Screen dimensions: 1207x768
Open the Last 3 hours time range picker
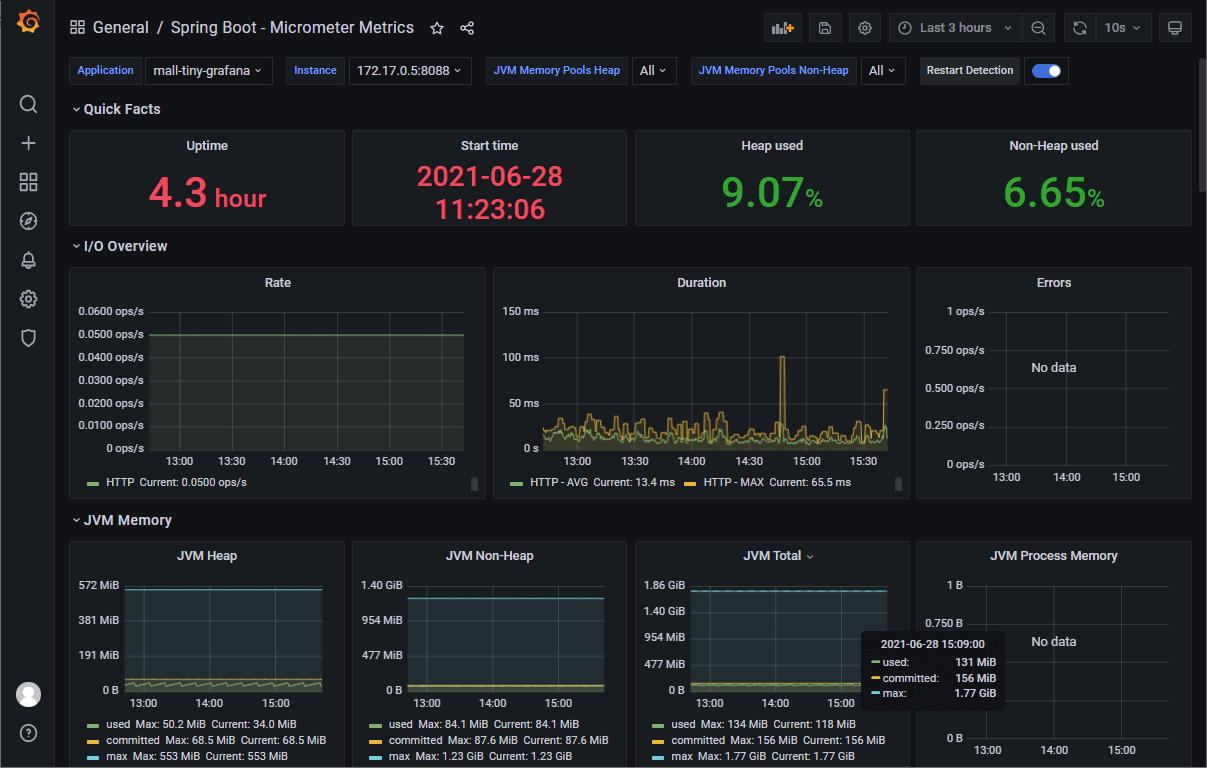[954, 28]
